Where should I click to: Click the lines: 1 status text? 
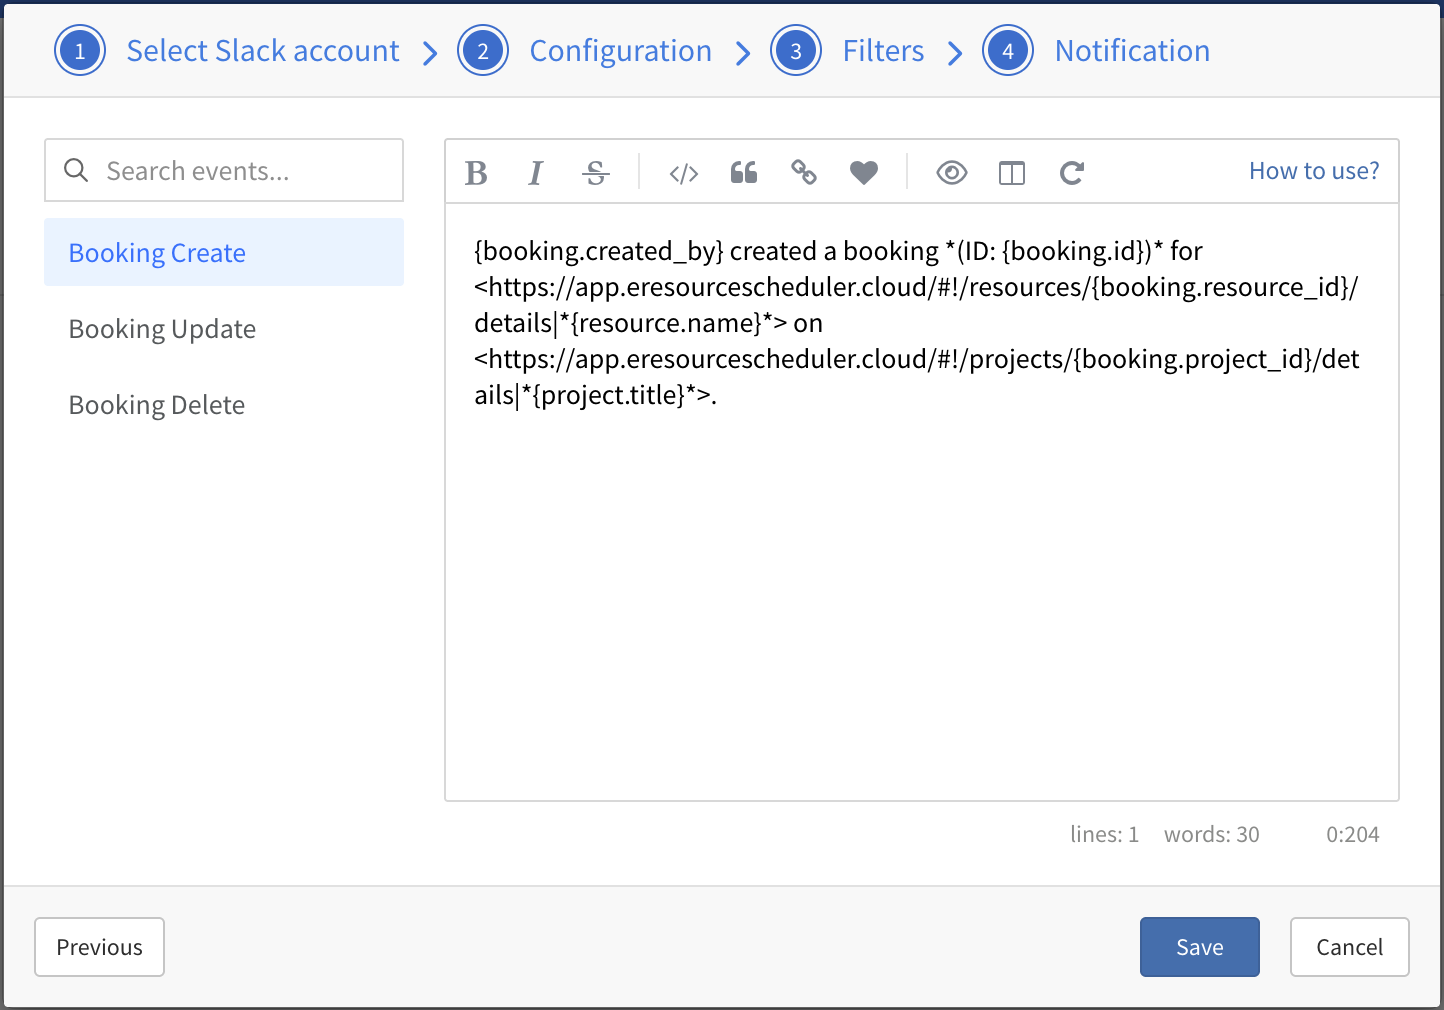(x=1105, y=834)
